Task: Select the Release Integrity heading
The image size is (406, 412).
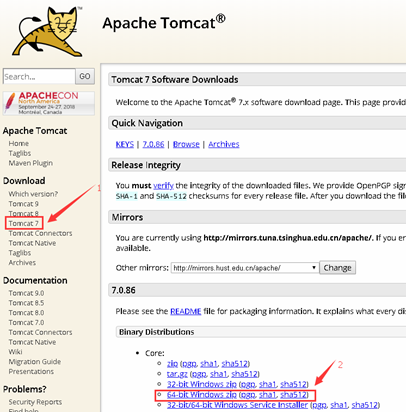Action: 146,165
